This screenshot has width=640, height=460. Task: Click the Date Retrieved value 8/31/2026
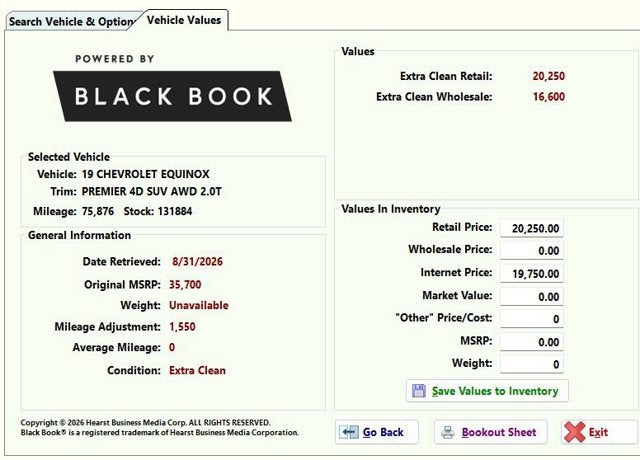[x=198, y=262]
